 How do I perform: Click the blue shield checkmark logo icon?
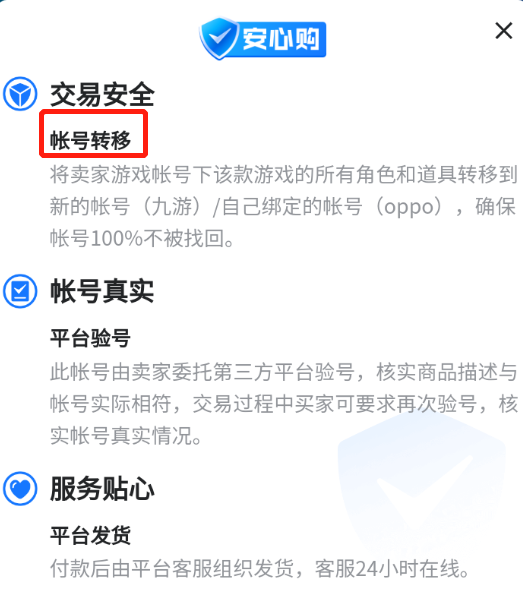tap(219, 38)
